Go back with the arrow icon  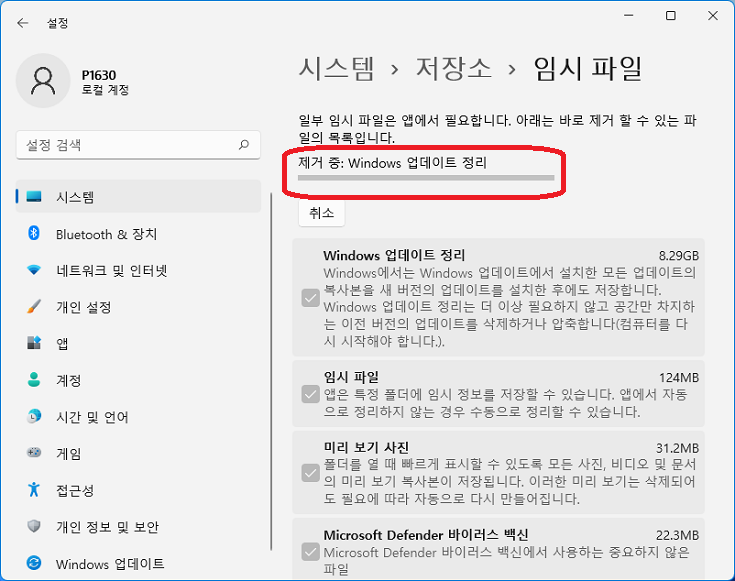tap(22, 23)
